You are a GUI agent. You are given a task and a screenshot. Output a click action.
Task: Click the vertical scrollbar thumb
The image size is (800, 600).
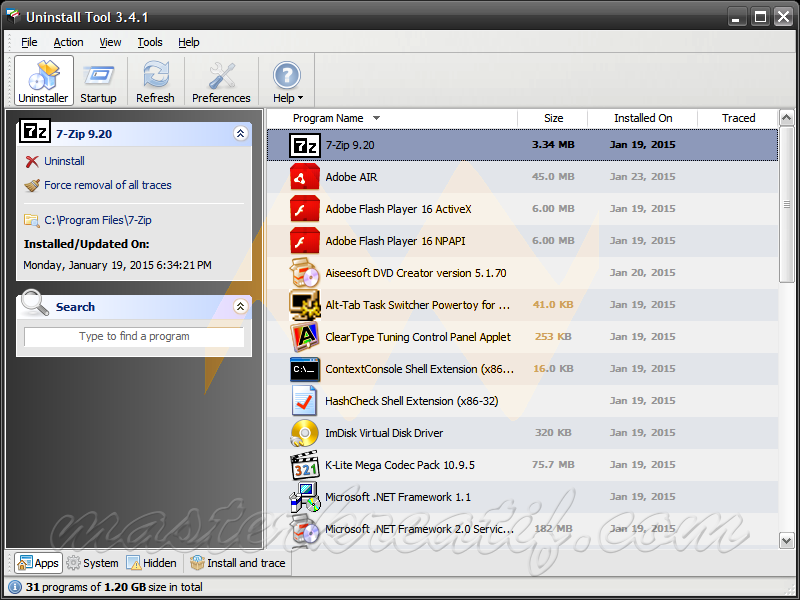tap(786, 204)
